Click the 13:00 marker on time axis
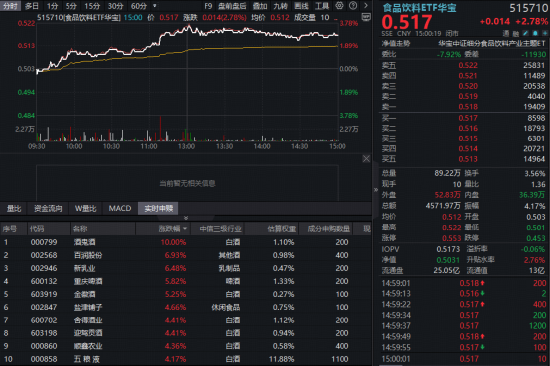 click(186, 146)
